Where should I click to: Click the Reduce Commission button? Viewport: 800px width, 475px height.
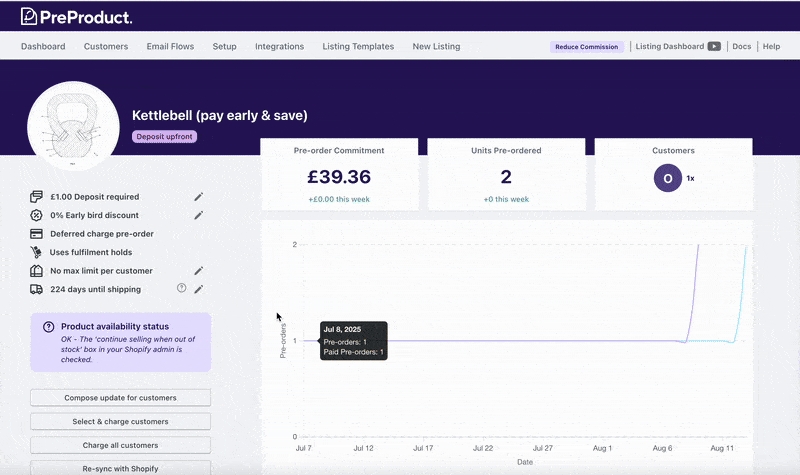[587, 46]
